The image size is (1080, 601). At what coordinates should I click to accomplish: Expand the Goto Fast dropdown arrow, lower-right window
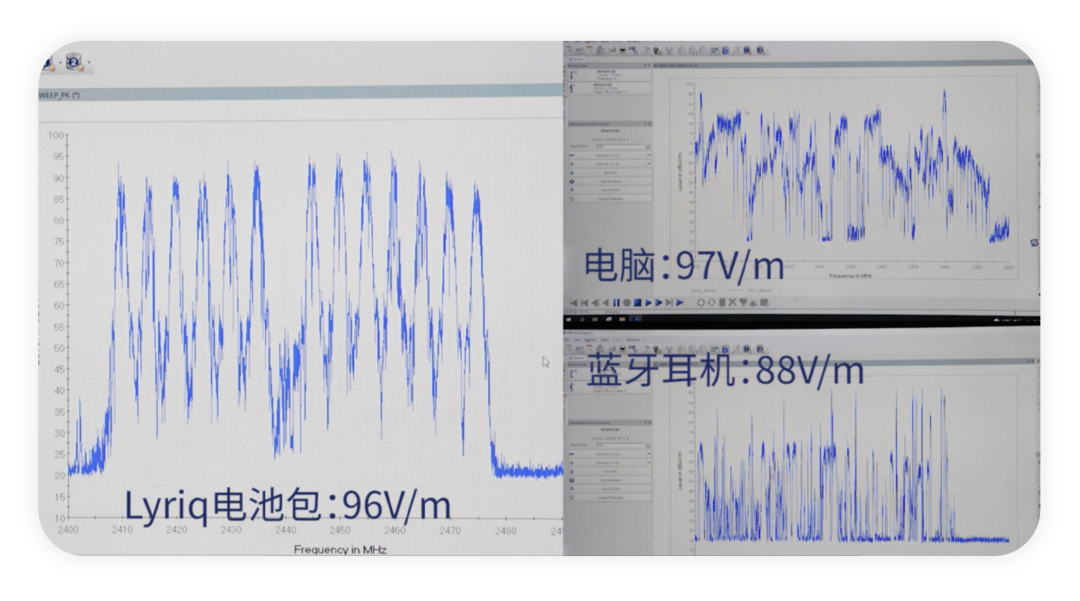649,463
